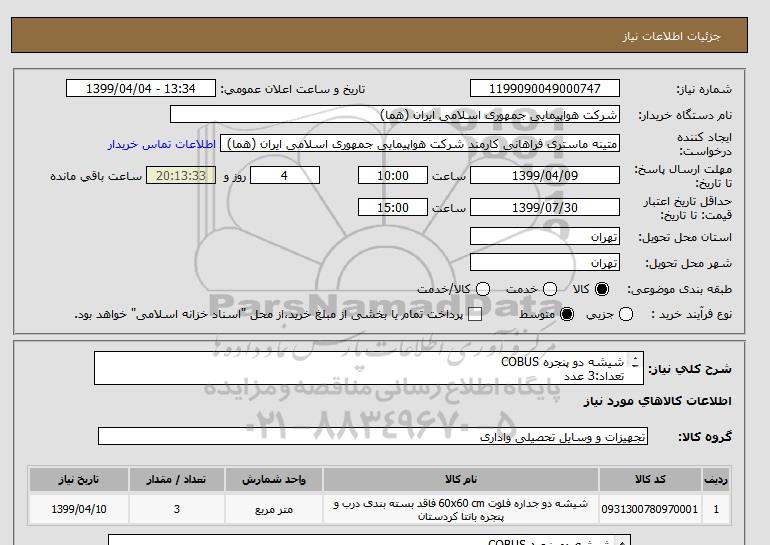This screenshot has height=545, width=770.
Task: Click the remaining time countdown 20:13:33
Action: click(181, 175)
